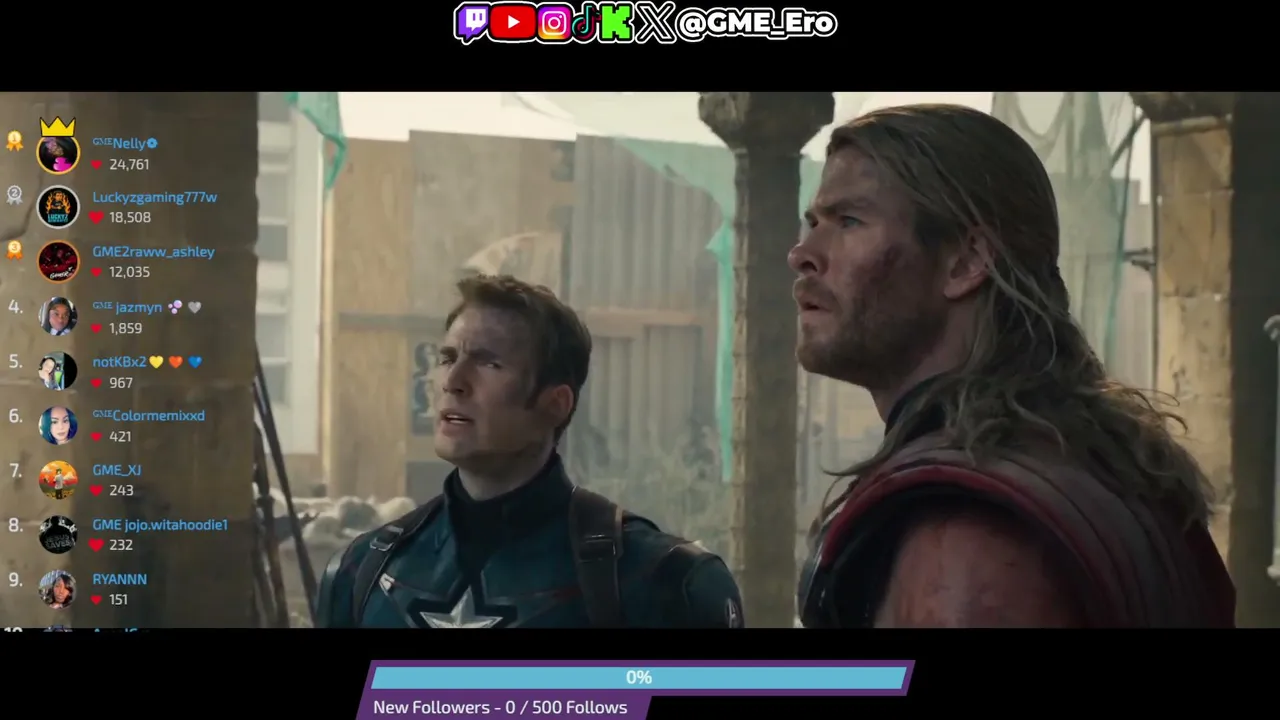Screen dimensions: 1280x720
Task: Click the like count 12,035
Action: click(130, 272)
